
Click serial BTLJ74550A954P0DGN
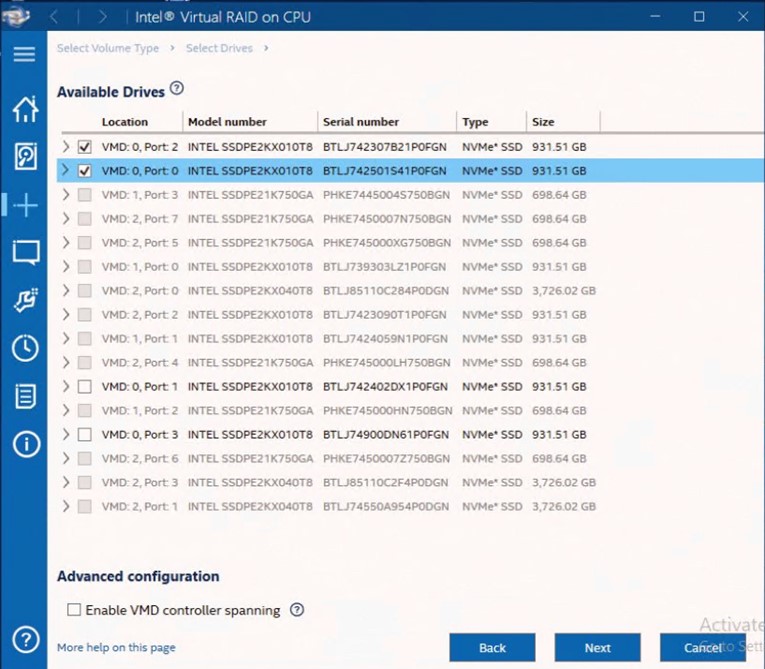click(x=385, y=507)
